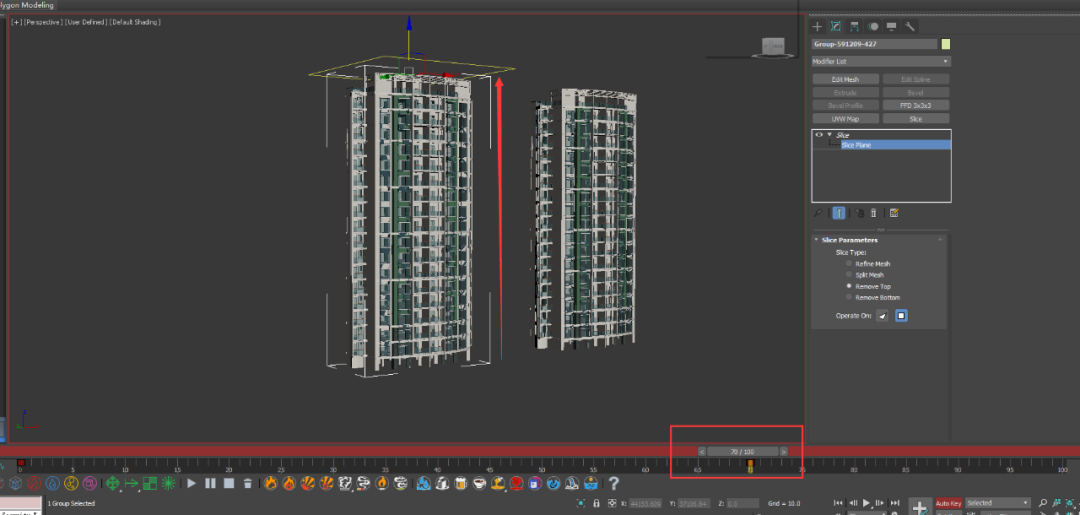Apply the UVW Map modifier button
The image size is (1080, 515).
845,118
